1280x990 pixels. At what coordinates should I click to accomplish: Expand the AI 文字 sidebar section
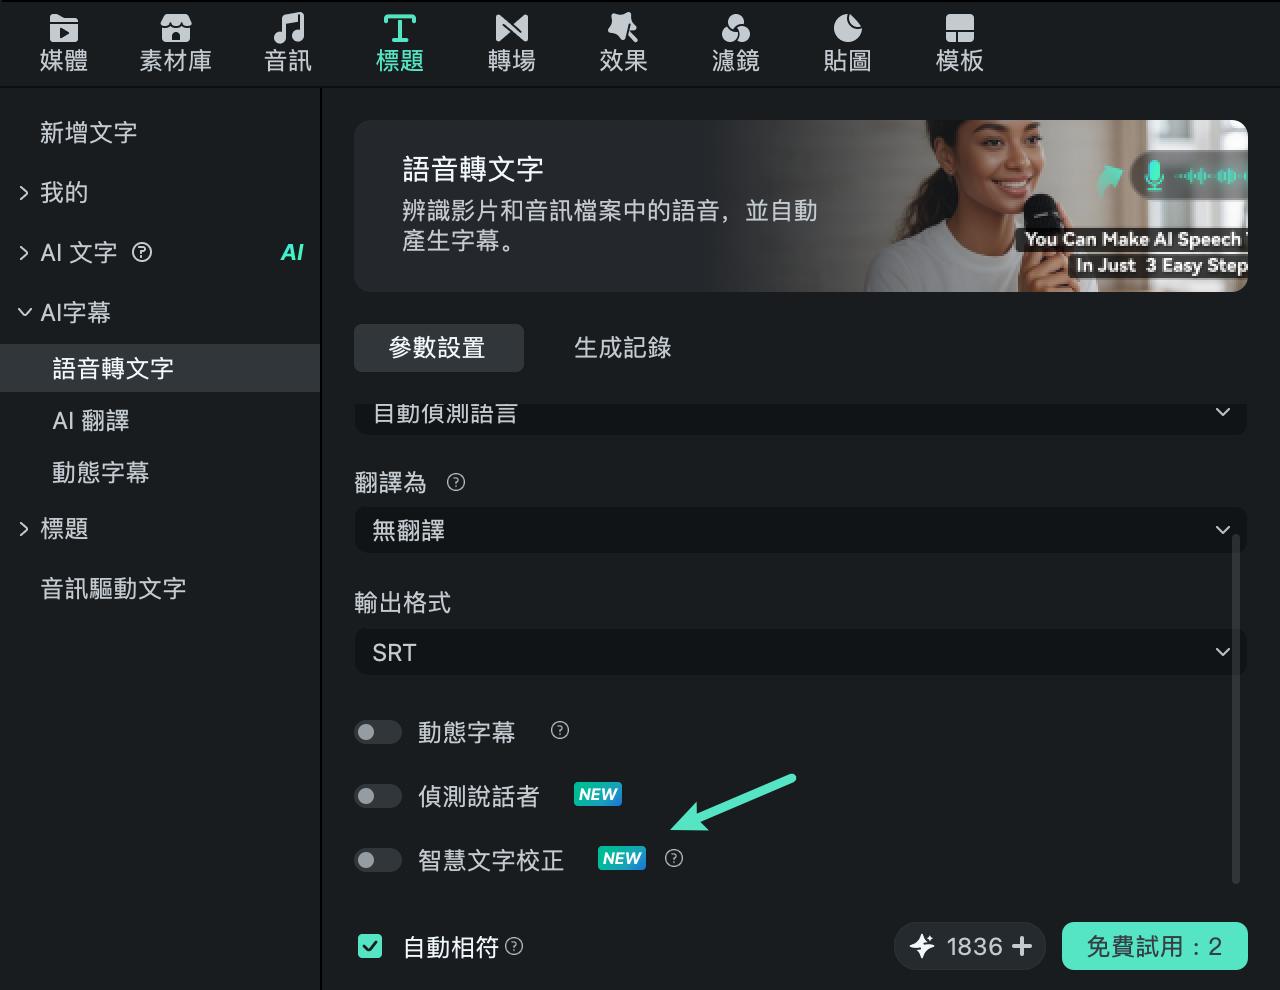(x=24, y=253)
